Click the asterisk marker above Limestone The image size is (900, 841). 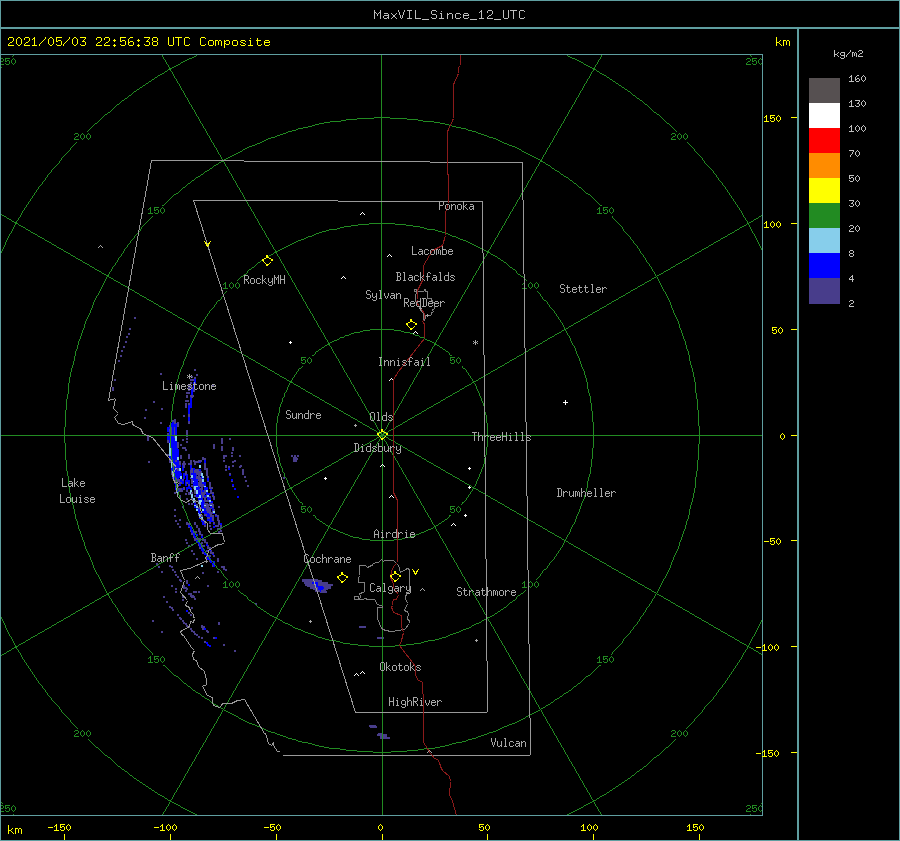(189, 377)
